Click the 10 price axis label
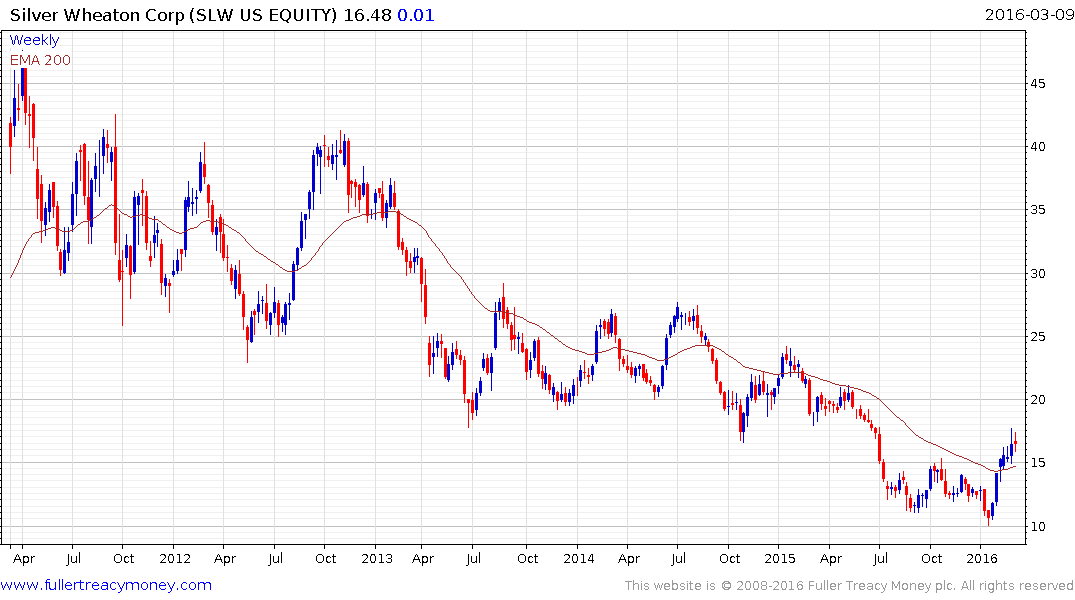 pyautogui.click(x=1037, y=527)
